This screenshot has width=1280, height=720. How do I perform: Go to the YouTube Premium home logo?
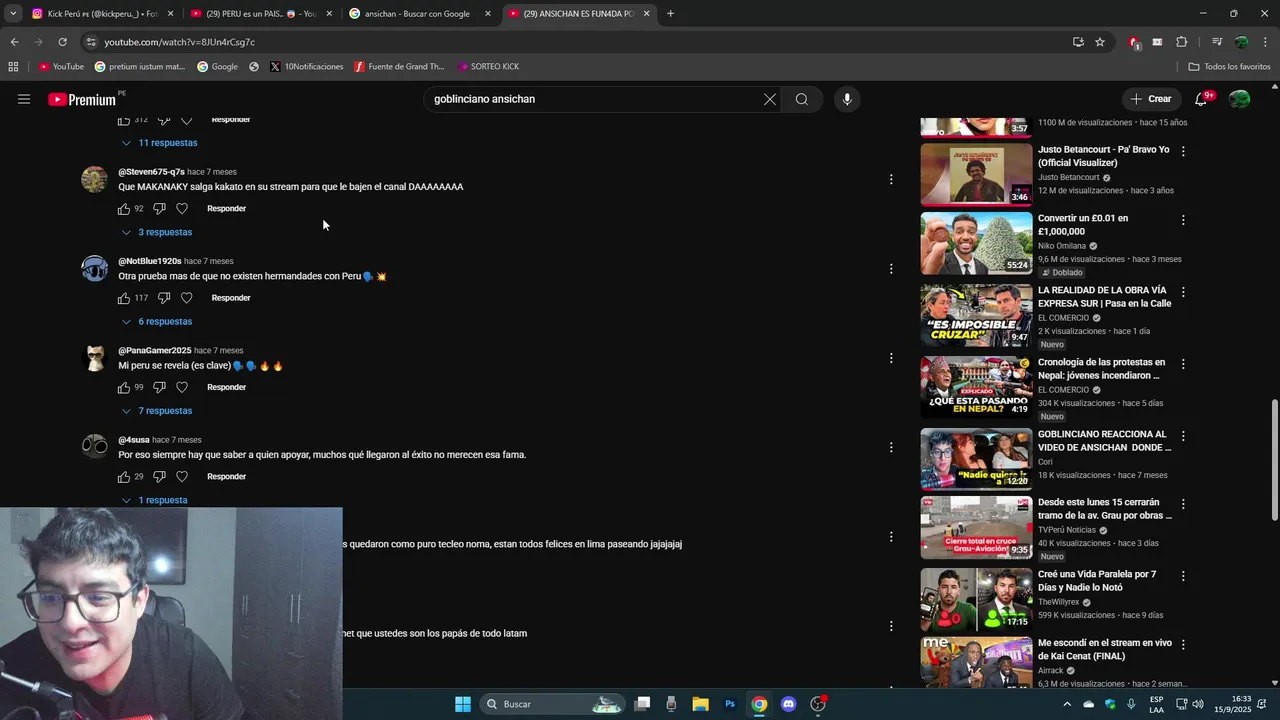(82, 99)
